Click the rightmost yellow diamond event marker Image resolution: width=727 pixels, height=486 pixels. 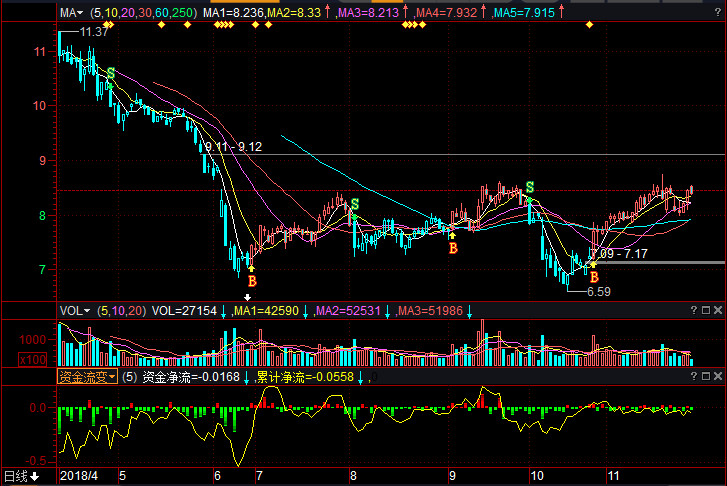coord(589,24)
